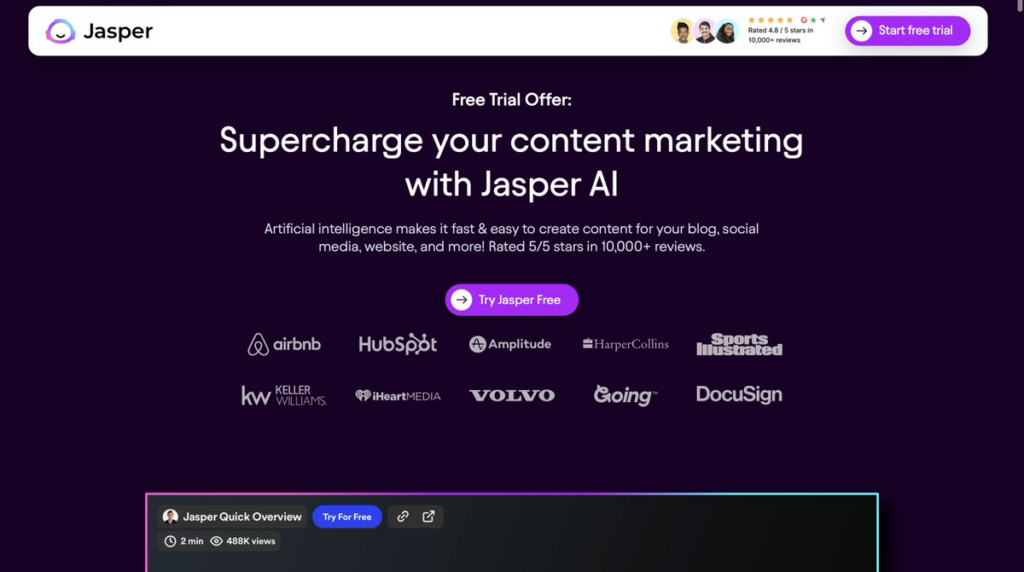
Task: Click the Jasper Quick Overview title
Action: coord(242,516)
